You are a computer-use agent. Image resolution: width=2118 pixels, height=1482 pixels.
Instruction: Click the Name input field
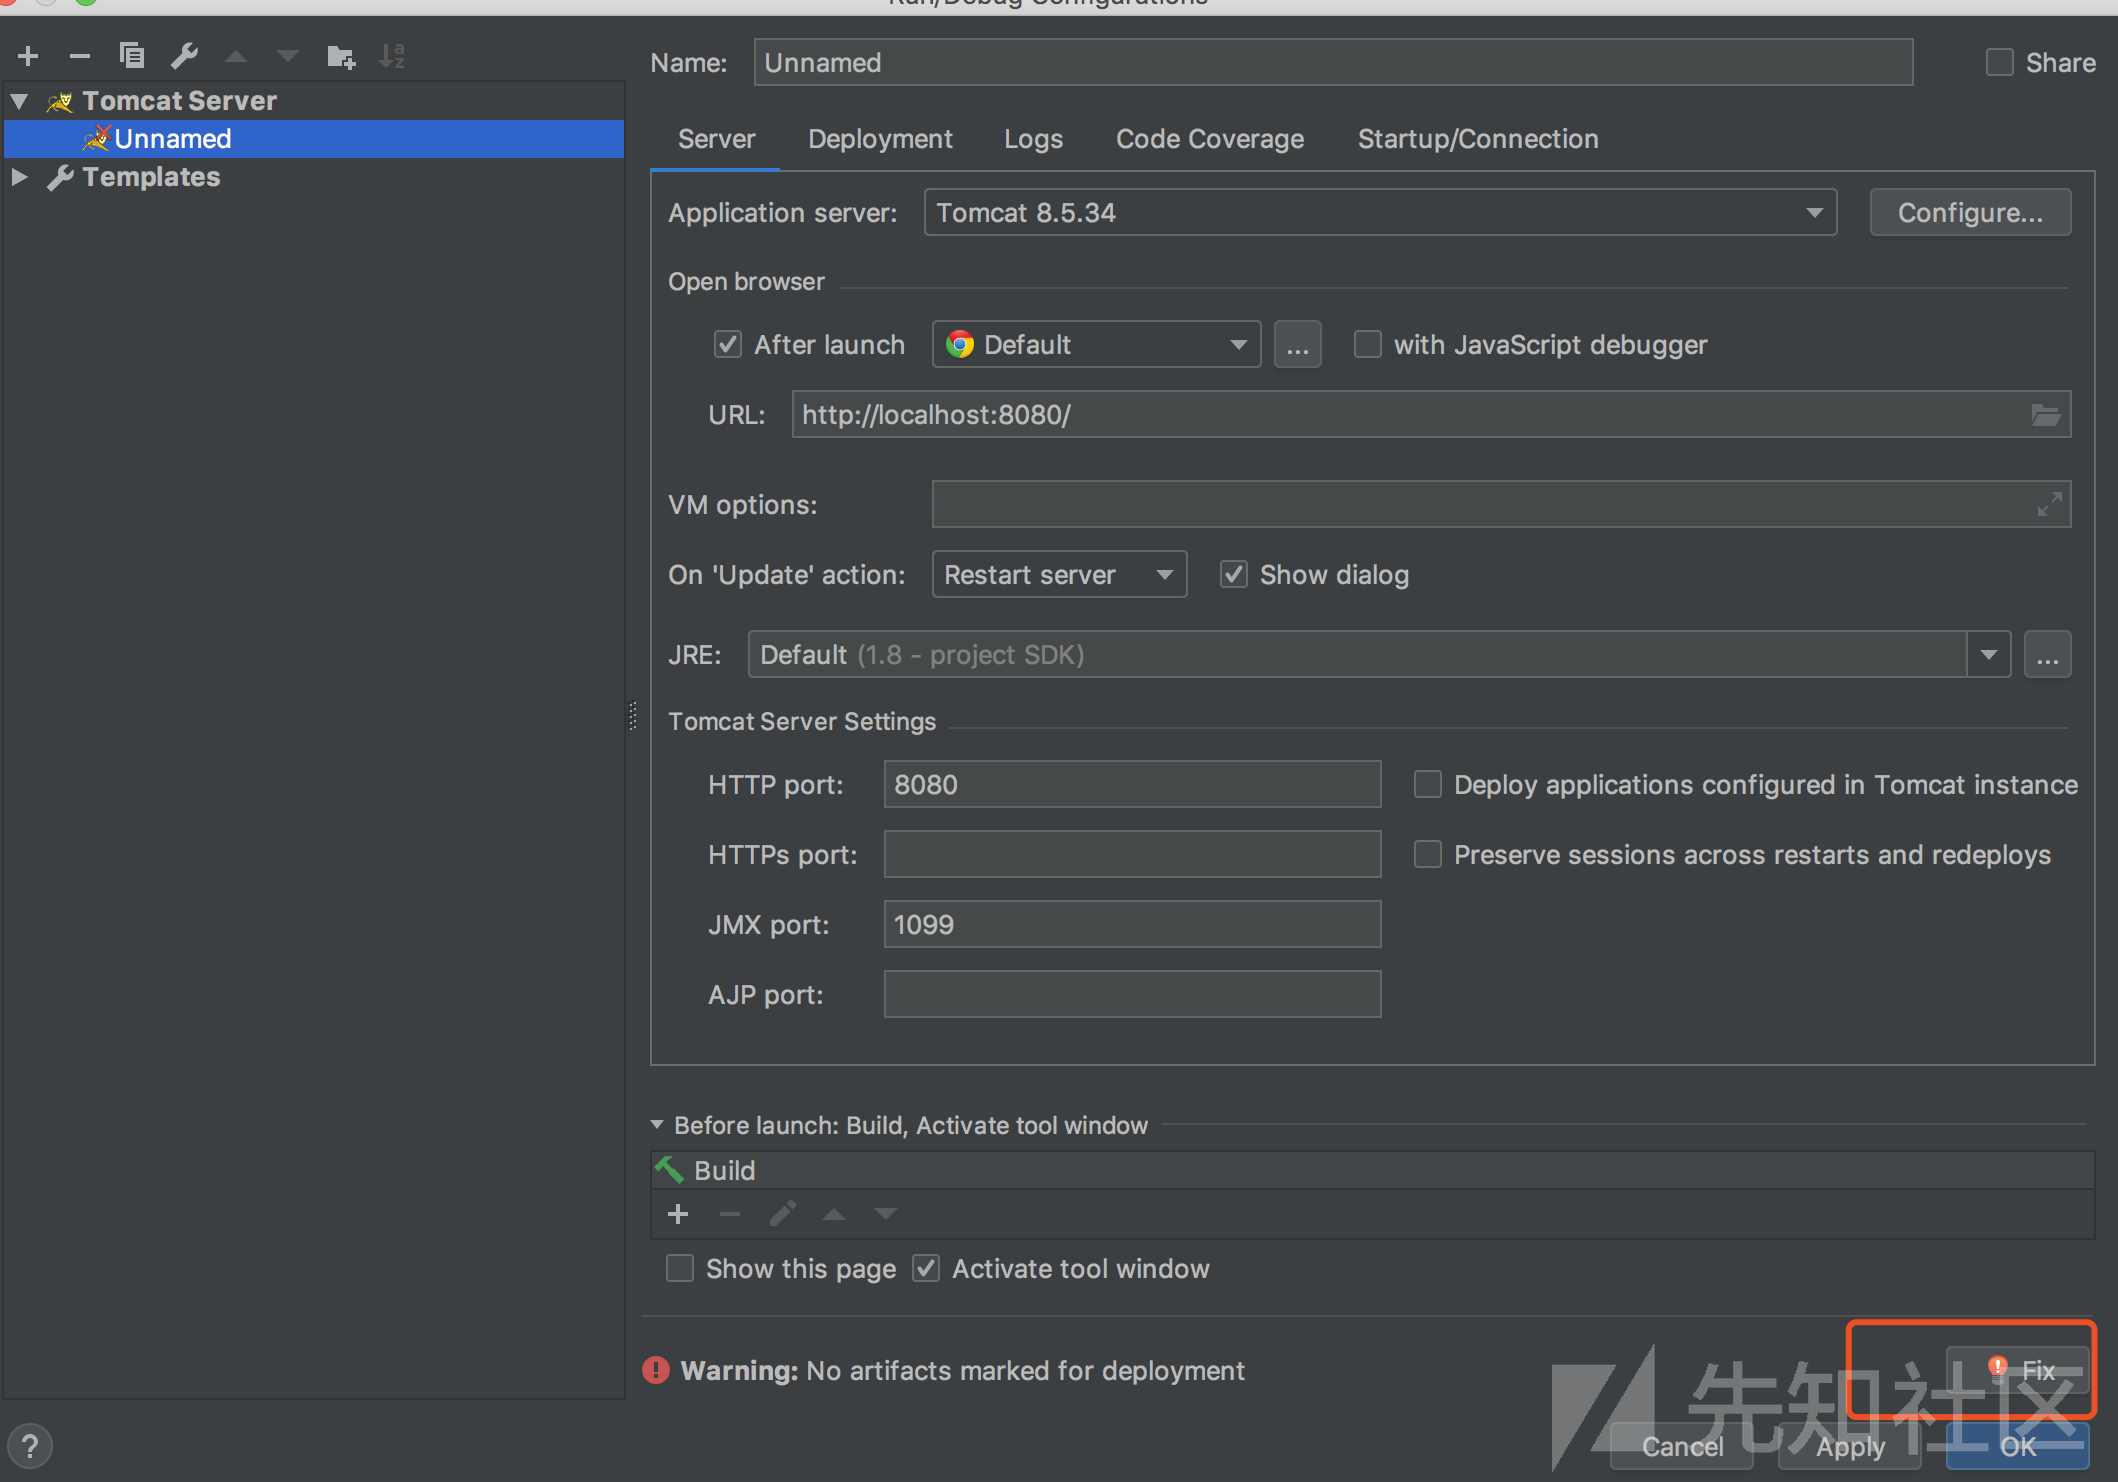pyautogui.click(x=1333, y=63)
